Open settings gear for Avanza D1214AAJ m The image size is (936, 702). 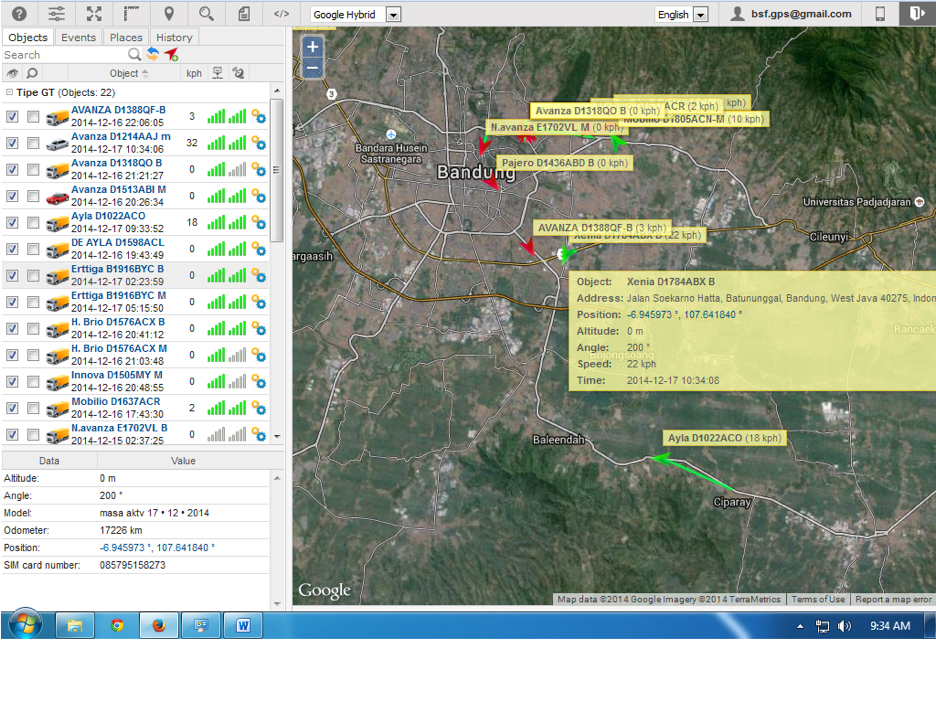pyautogui.click(x=258, y=143)
